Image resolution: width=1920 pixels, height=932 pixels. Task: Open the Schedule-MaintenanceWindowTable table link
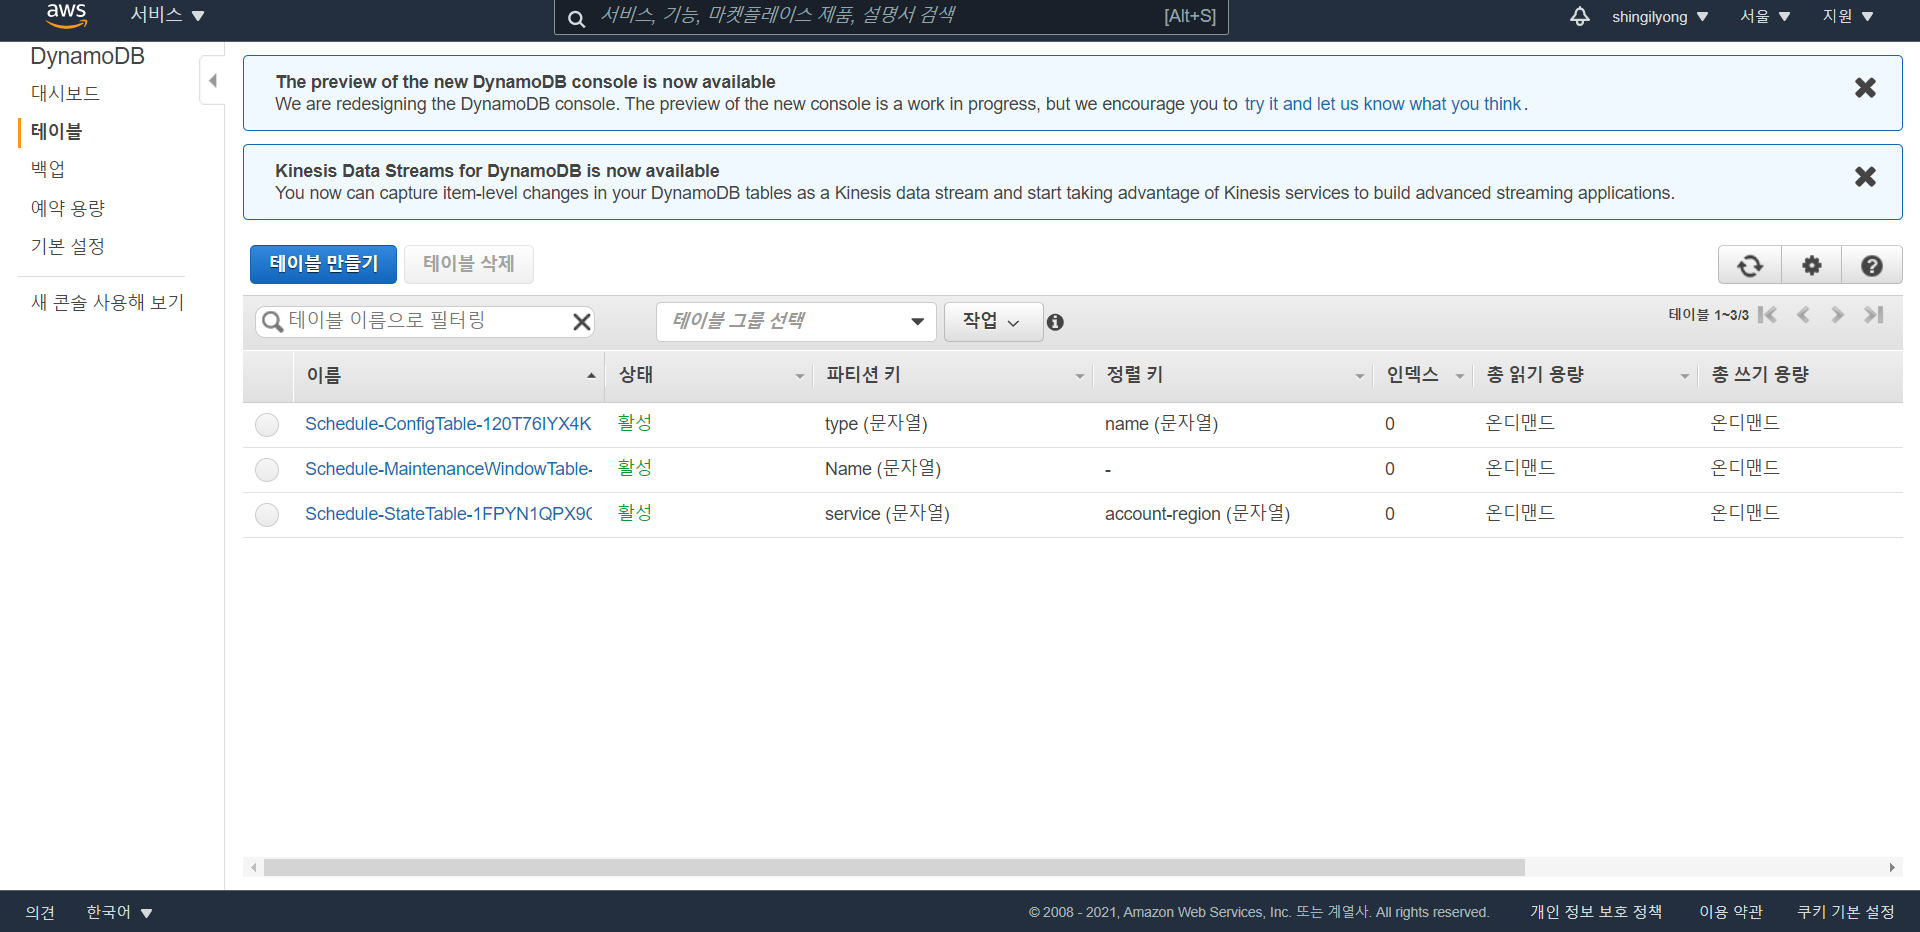[448, 469]
